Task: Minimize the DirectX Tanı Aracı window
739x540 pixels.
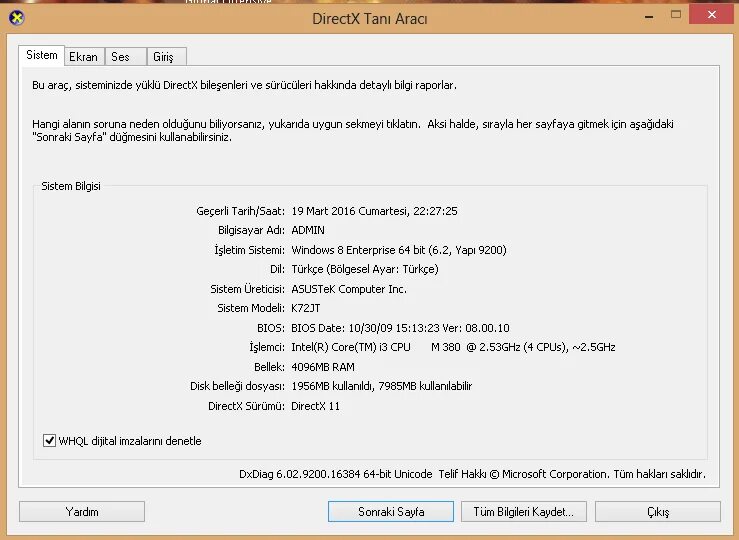Action: point(649,16)
